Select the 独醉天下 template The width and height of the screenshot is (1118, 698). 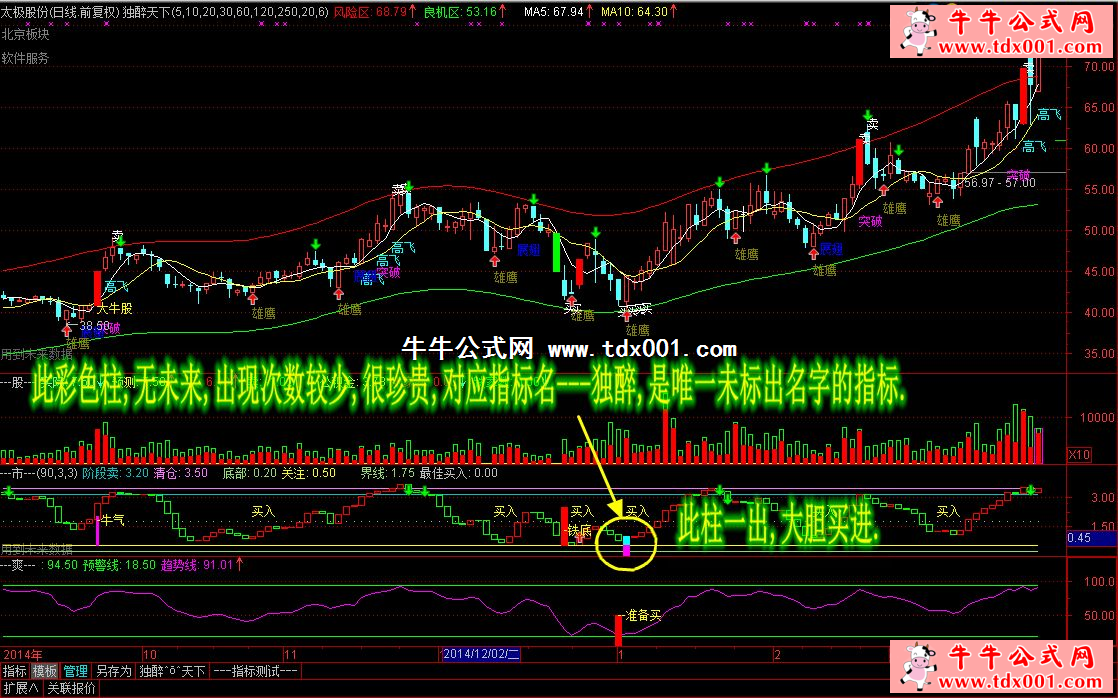point(171,671)
